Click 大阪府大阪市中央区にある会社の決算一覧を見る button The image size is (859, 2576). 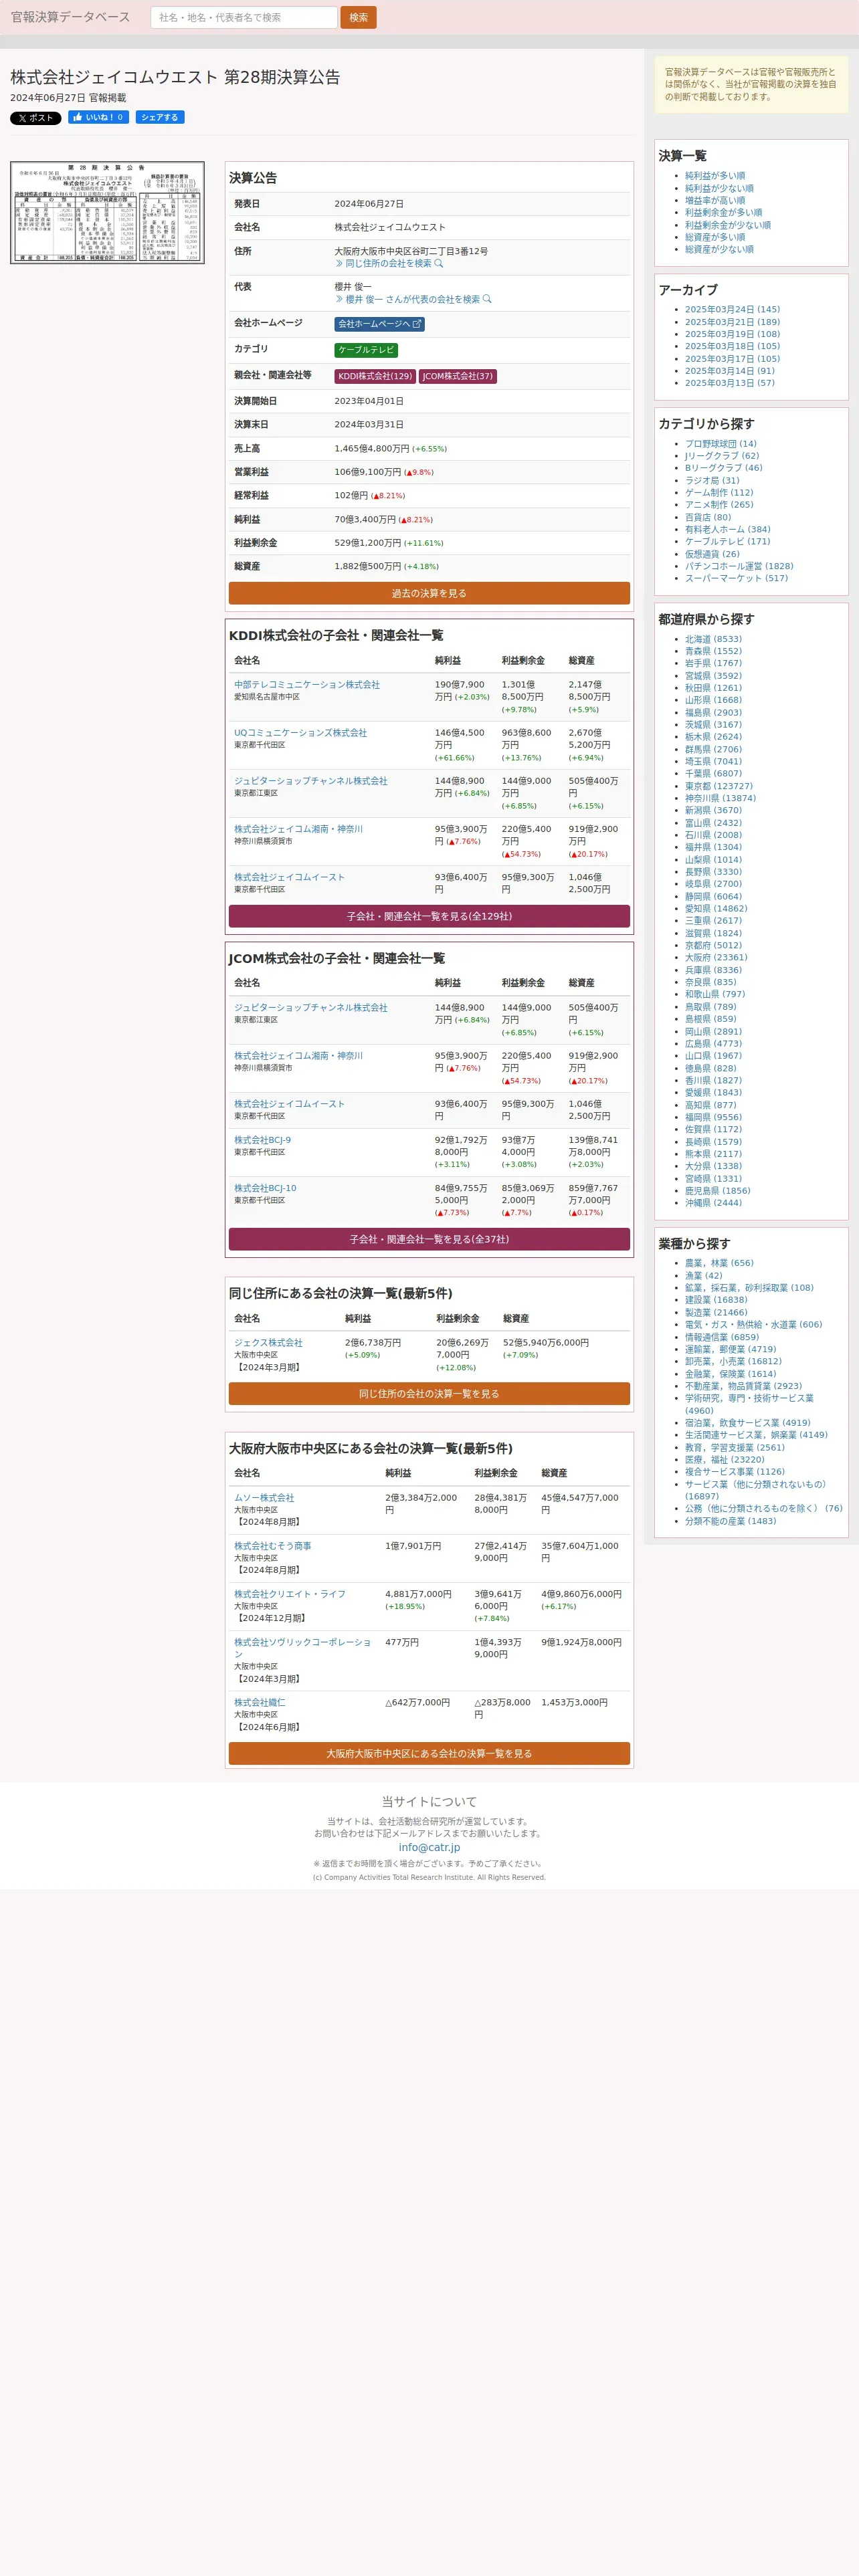coord(429,1753)
